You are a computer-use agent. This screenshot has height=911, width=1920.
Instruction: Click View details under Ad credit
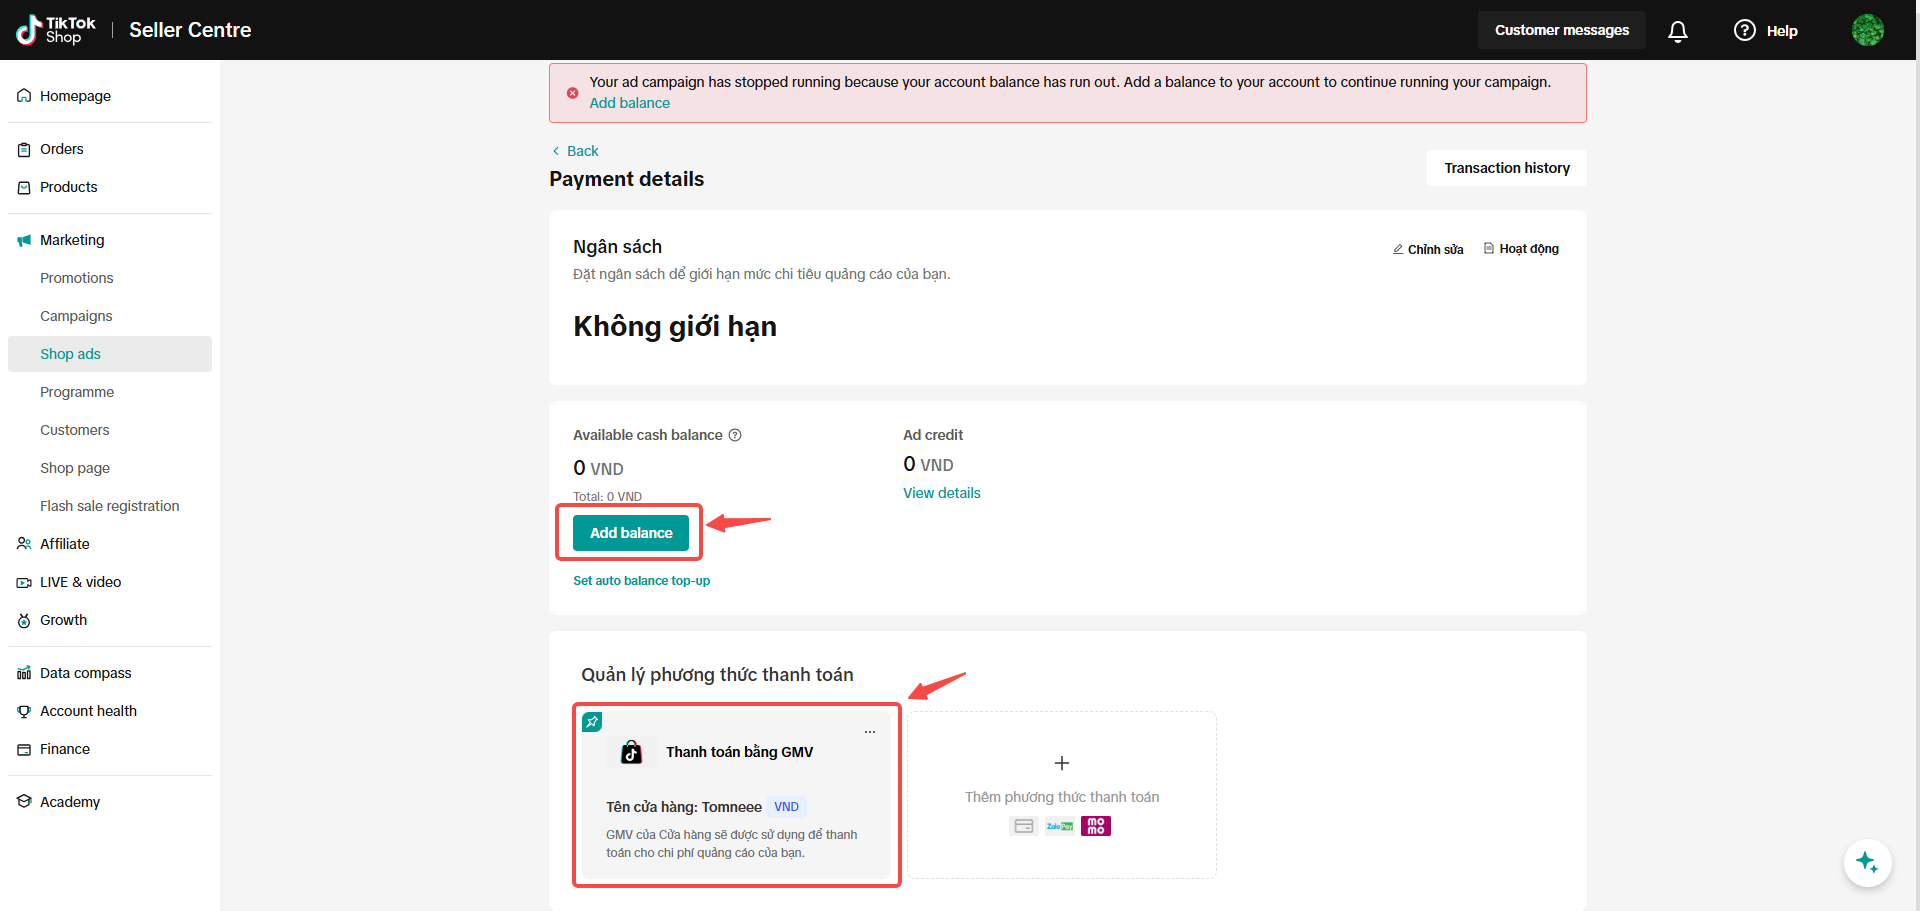[x=941, y=493]
